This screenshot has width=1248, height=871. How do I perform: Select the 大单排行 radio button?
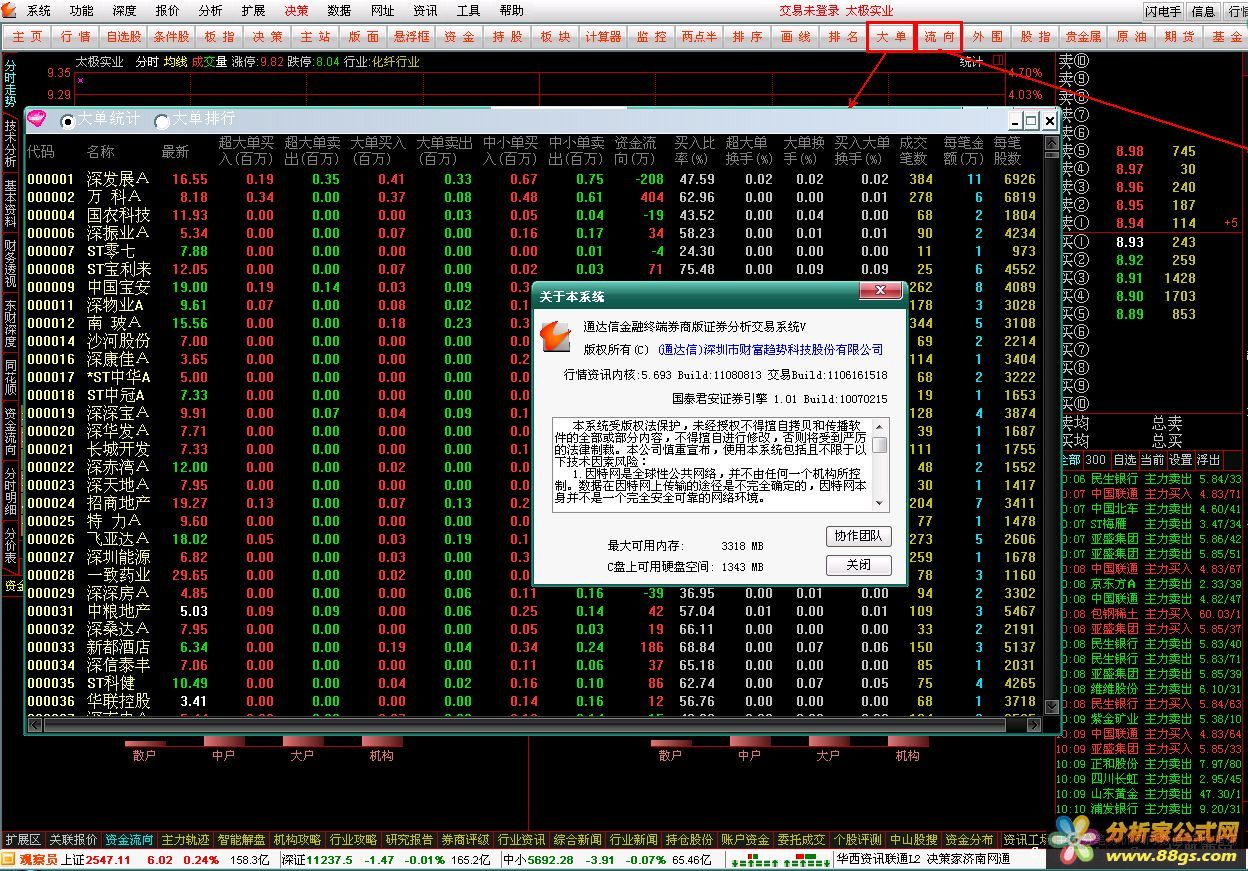[x=162, y=121]
